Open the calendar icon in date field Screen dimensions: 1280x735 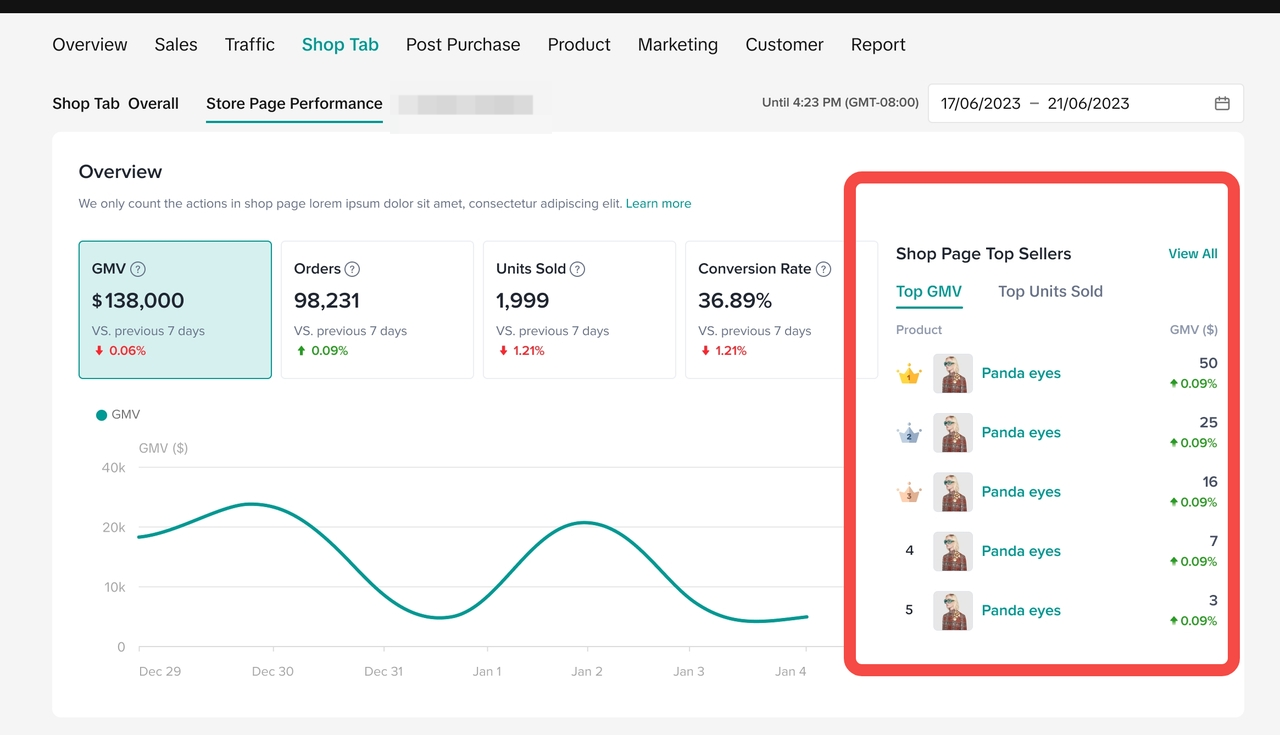tap(1222, 103)
